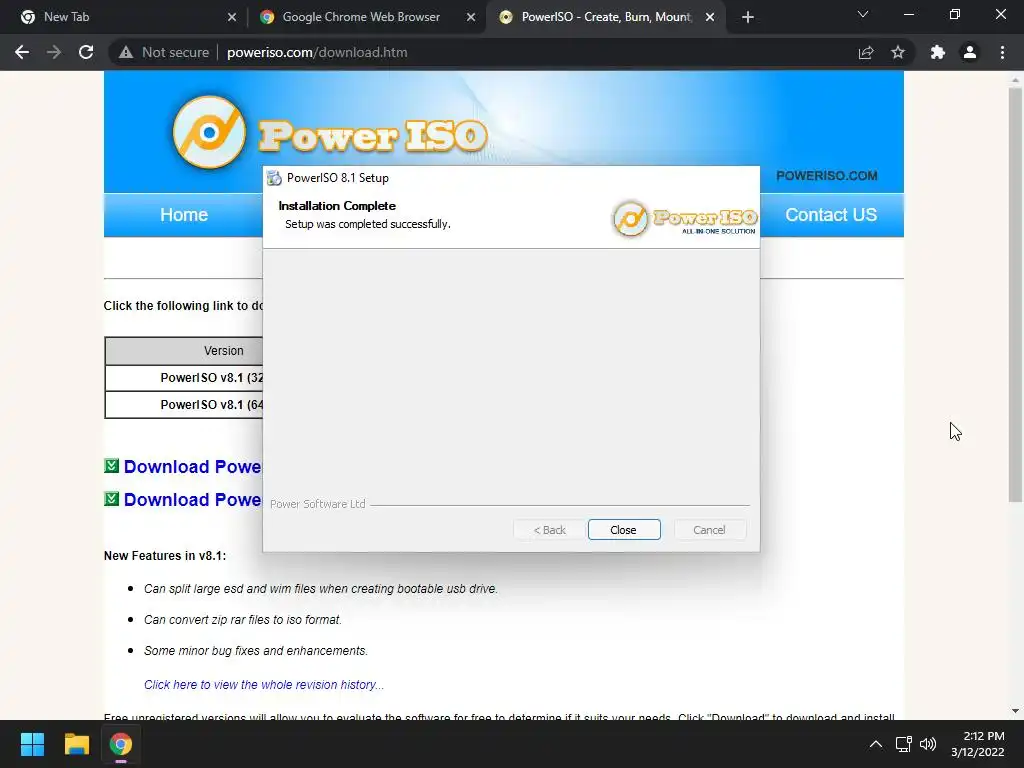
Task: Click the Close button in PowerISO Setup
Action: tap(624, 530)
